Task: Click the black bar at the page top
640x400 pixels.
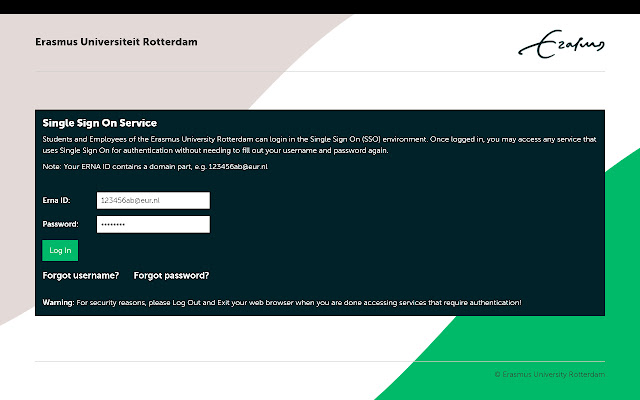Action: point(320,6)
